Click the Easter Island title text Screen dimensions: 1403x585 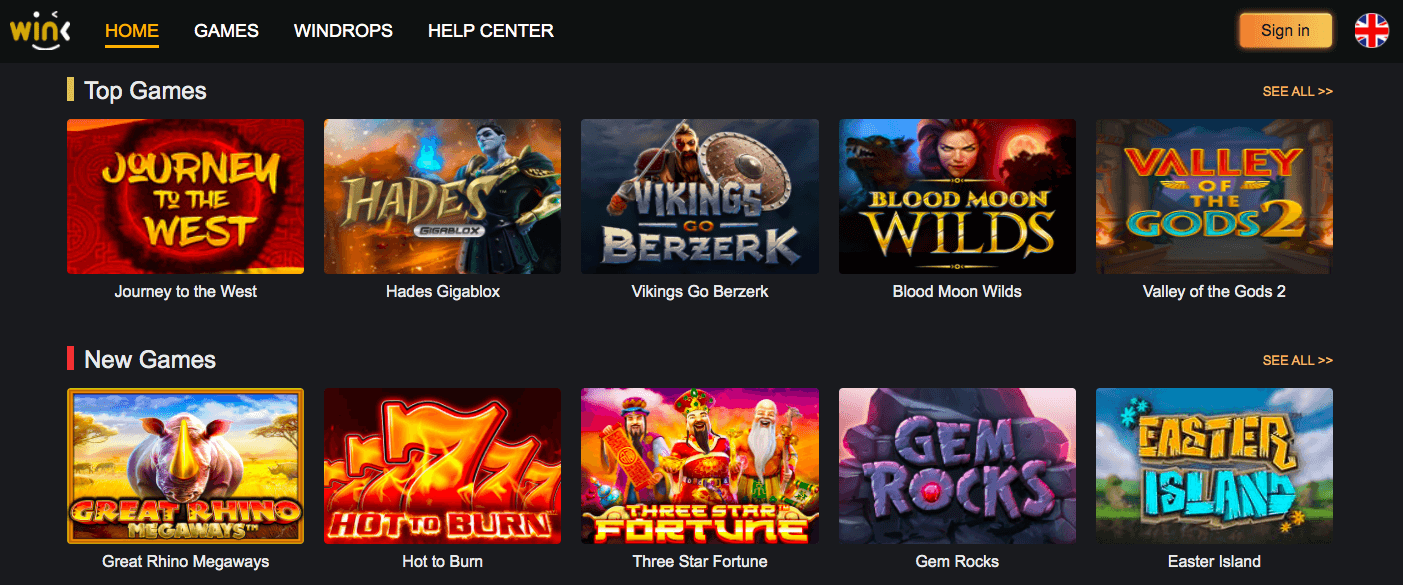pos(1214,561)
